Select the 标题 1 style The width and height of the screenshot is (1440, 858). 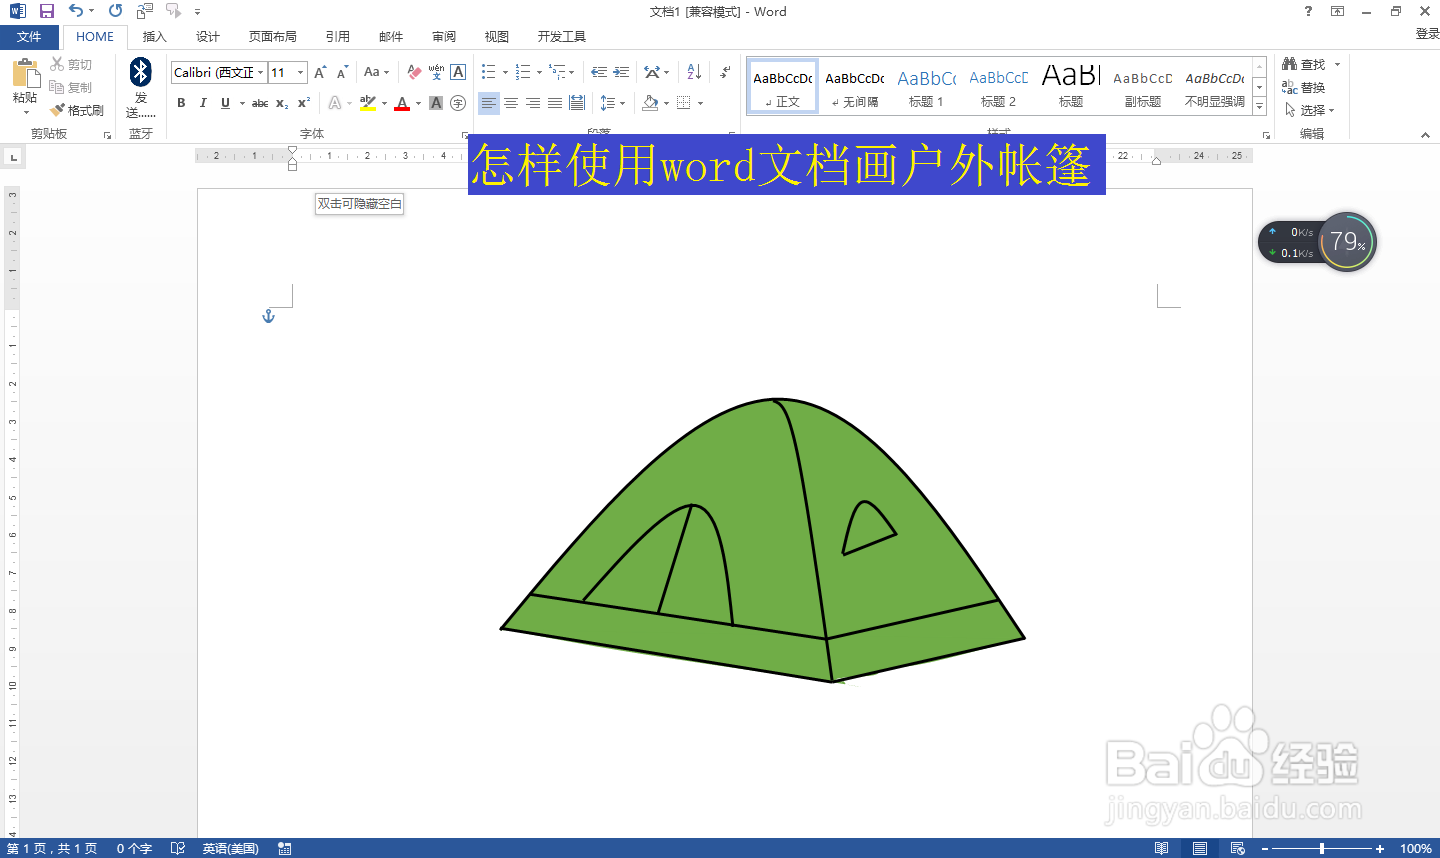[x=926, y=85]
